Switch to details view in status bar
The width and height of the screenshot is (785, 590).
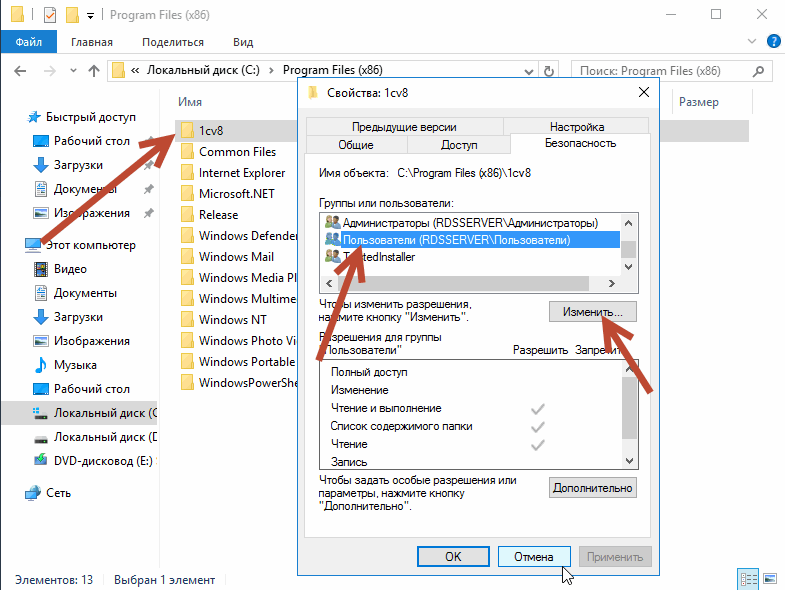[x=747, y=579]
